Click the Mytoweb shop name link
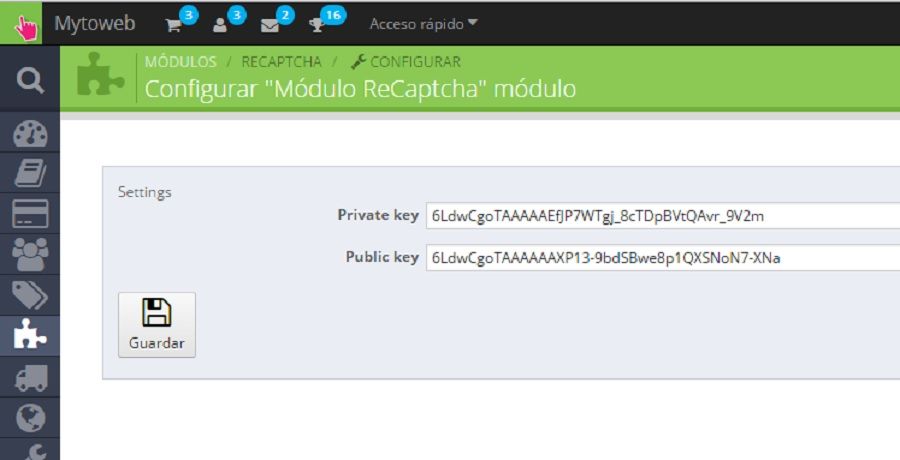 (x=95, y=24)
